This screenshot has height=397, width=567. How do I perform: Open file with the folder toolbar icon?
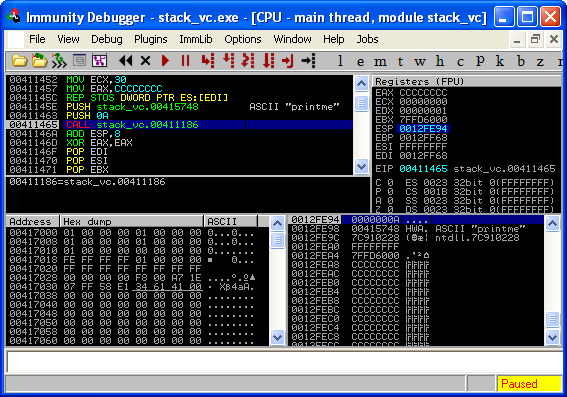tap(19, 61)
